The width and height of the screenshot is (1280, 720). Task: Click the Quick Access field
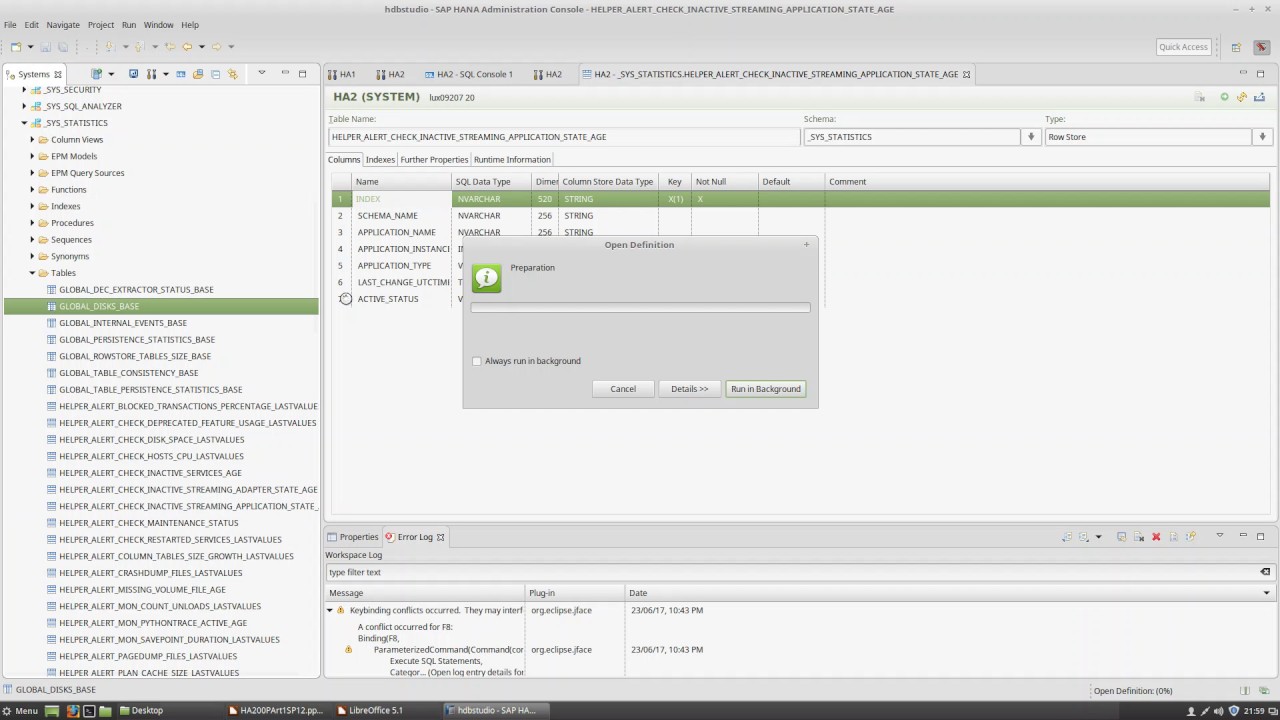pos(1184,47)
